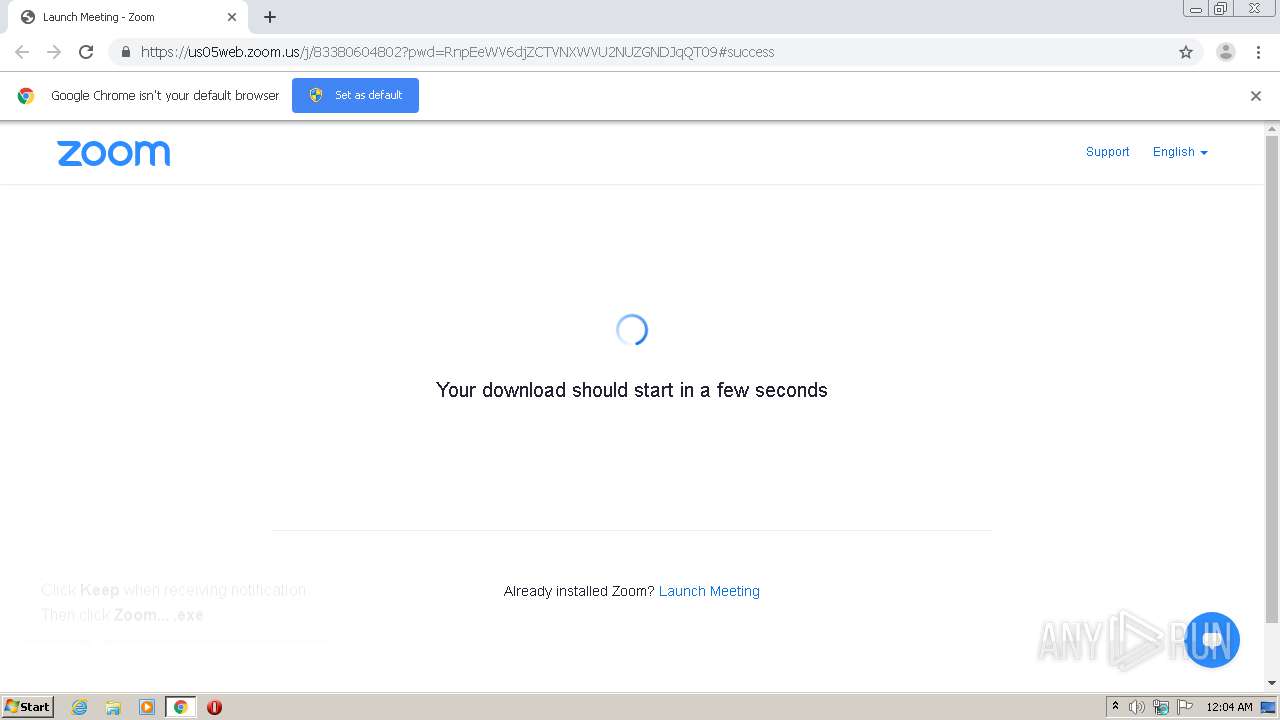Image resolution: width=1280 pixels, height=720 pixels.
Task: Show hidden tray icons arrow
Action: (x=1115, y=707)
